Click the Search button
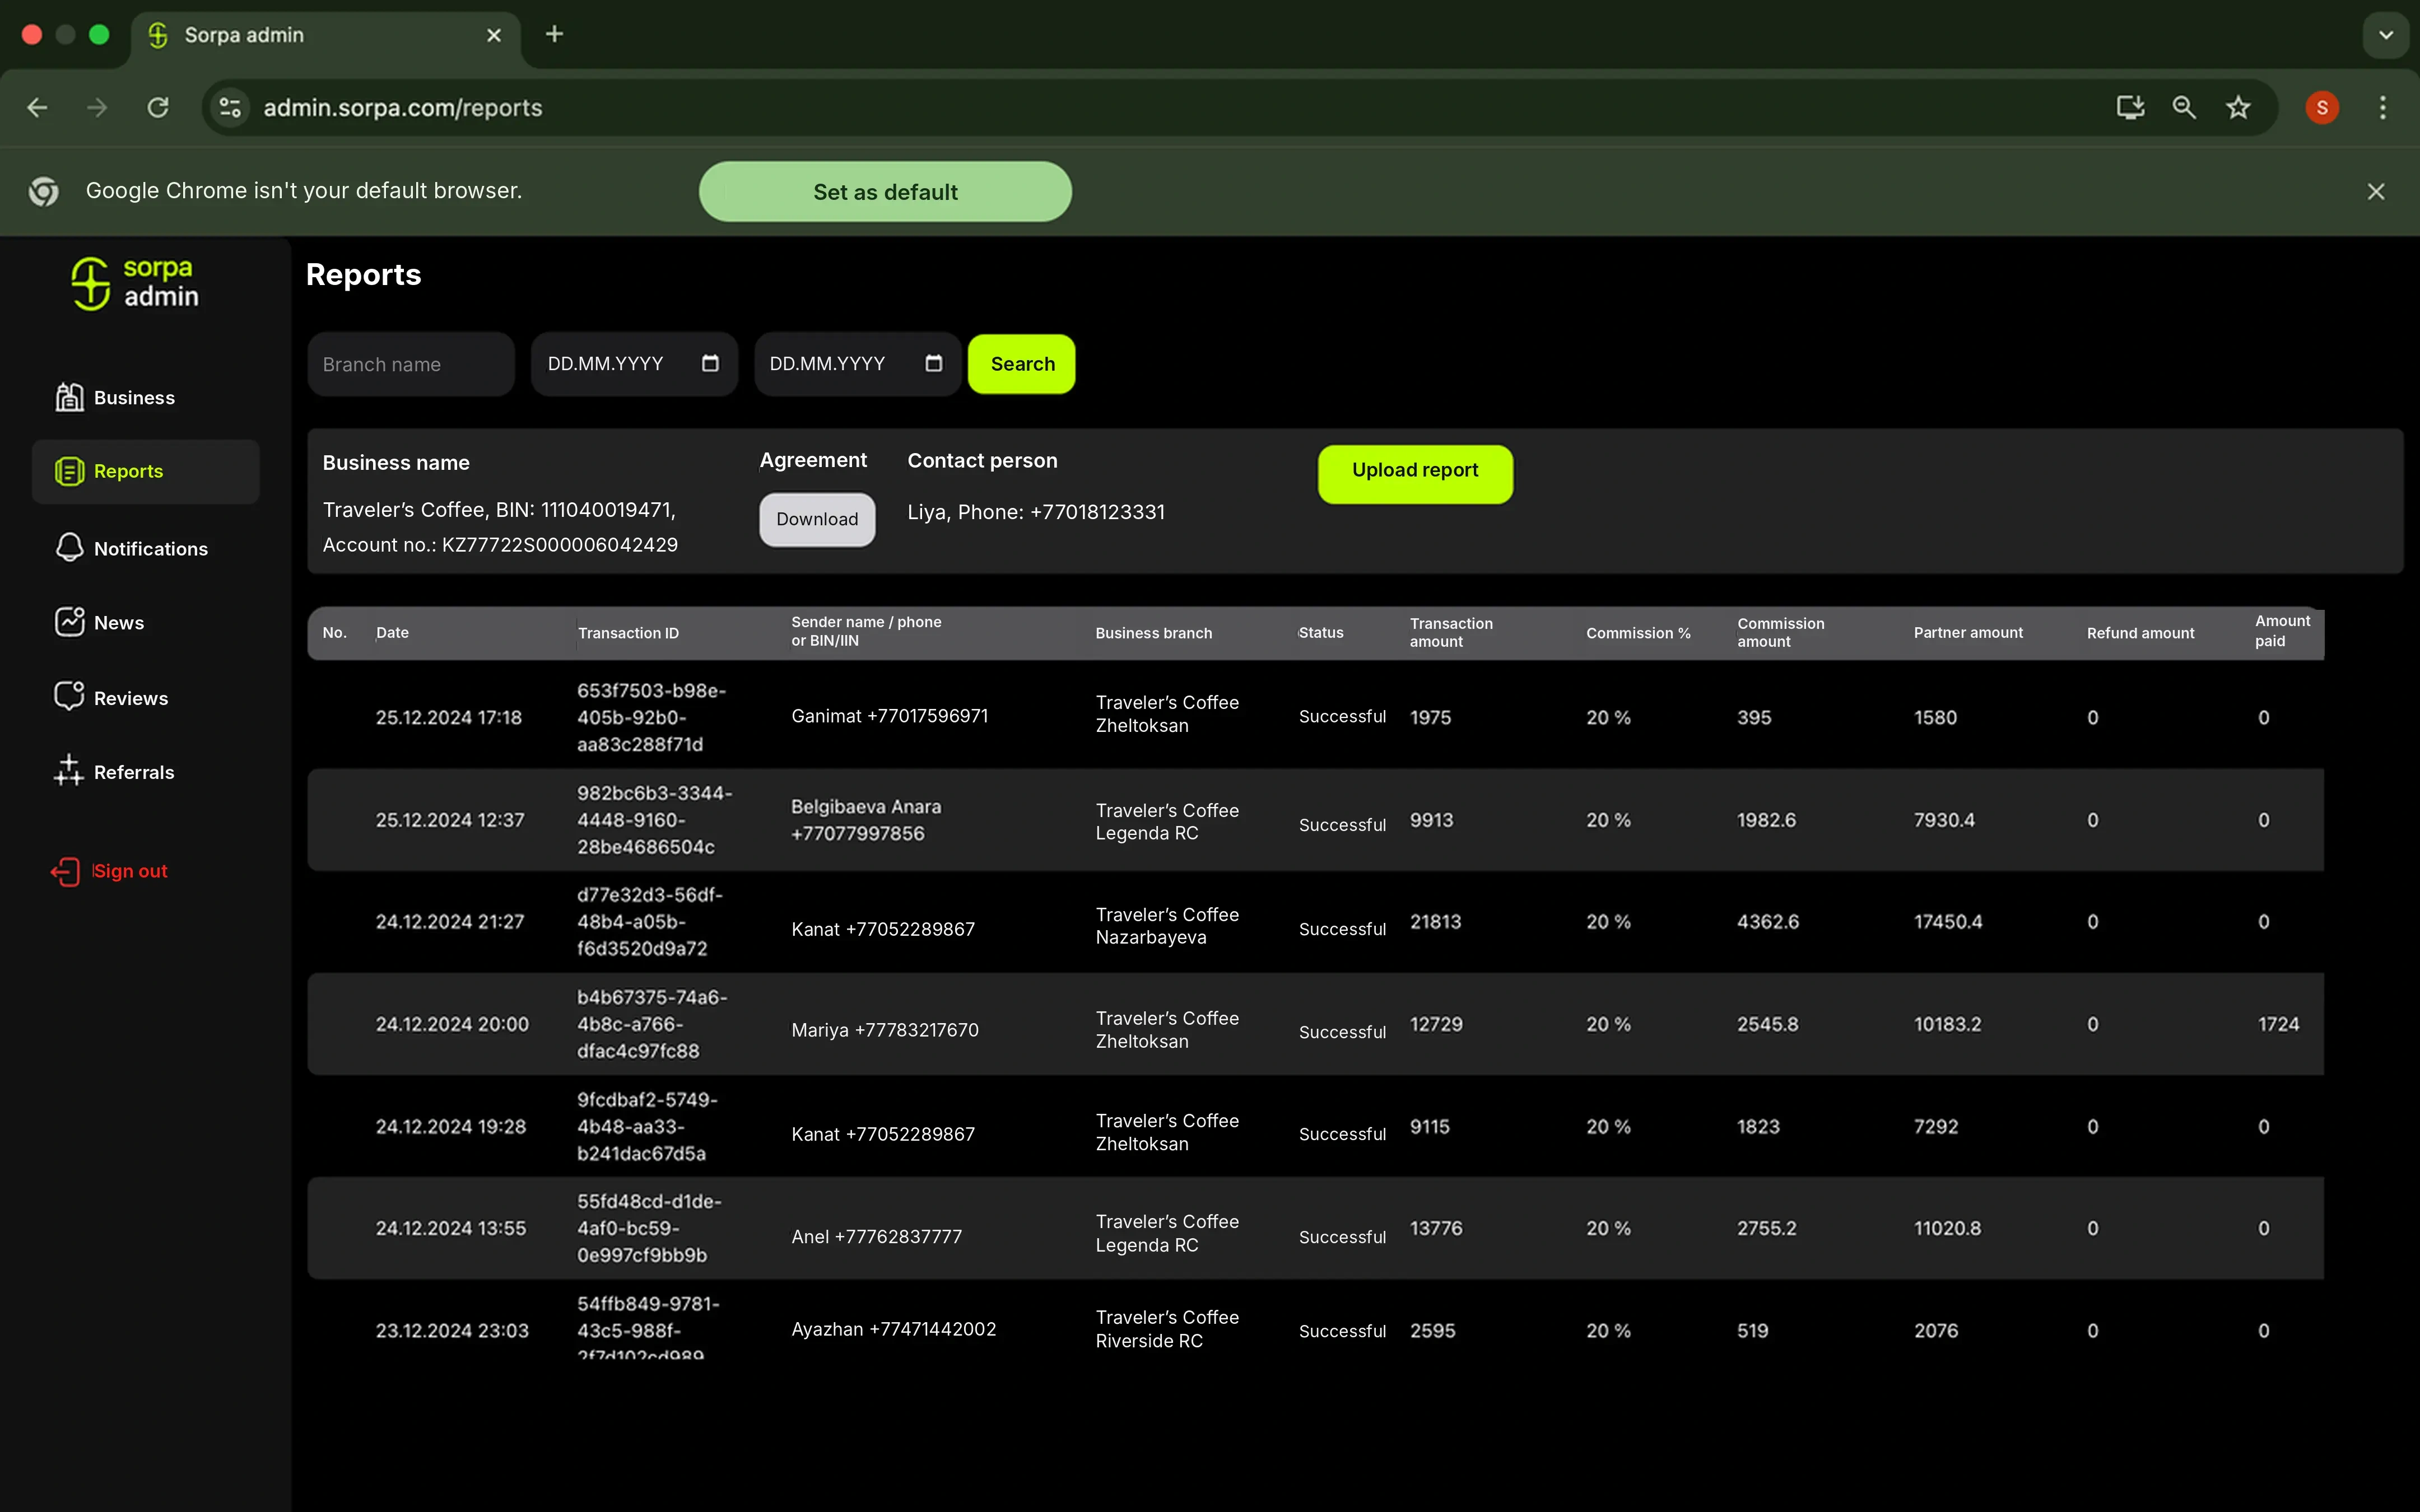Image resolution: width=2420 pixels, height=1512 pixels. point(1021,364)
